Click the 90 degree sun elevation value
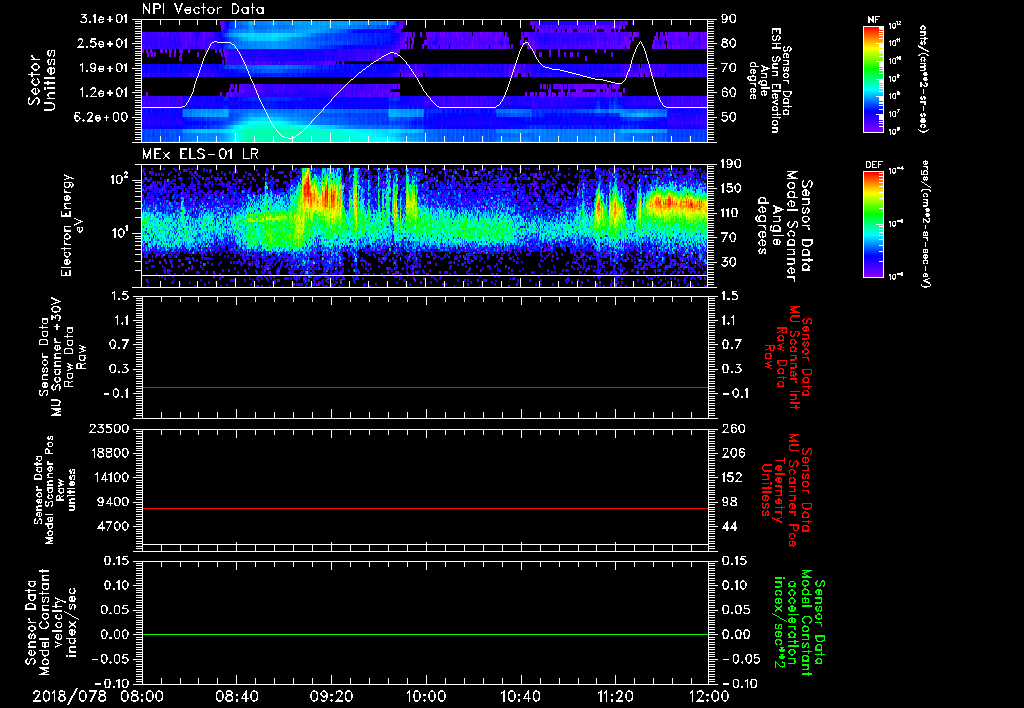This screenshot has height=708, width=1024. [x=728, y=19]
